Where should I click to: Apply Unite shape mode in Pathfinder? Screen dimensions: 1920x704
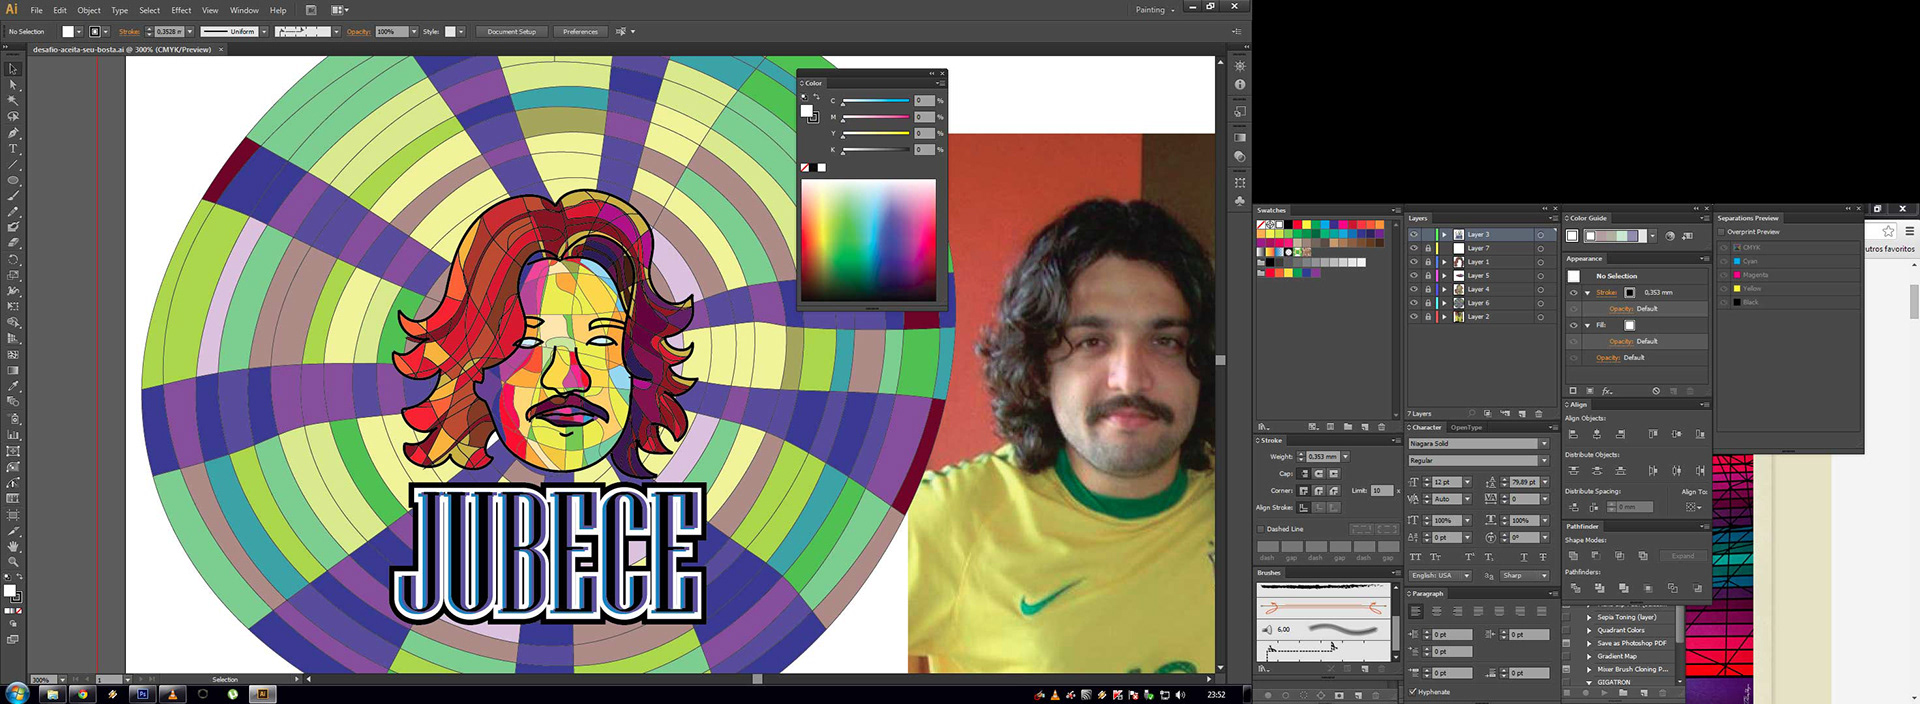1573,556
